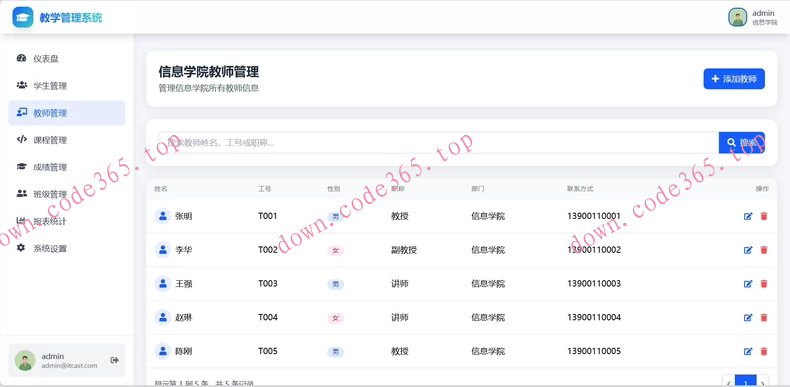Delete teacher 张明 with trash icon

[x=764, y=216]
